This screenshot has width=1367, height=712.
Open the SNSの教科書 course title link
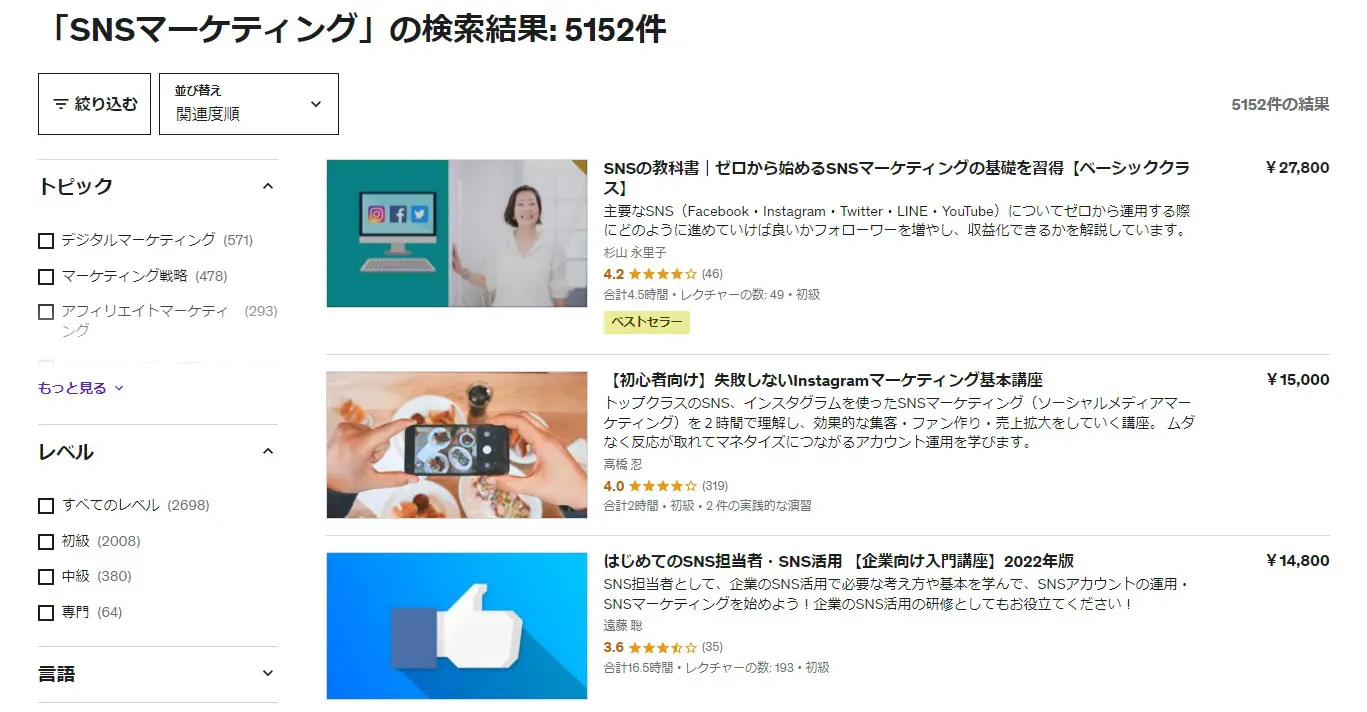click(x=897, y=178)
